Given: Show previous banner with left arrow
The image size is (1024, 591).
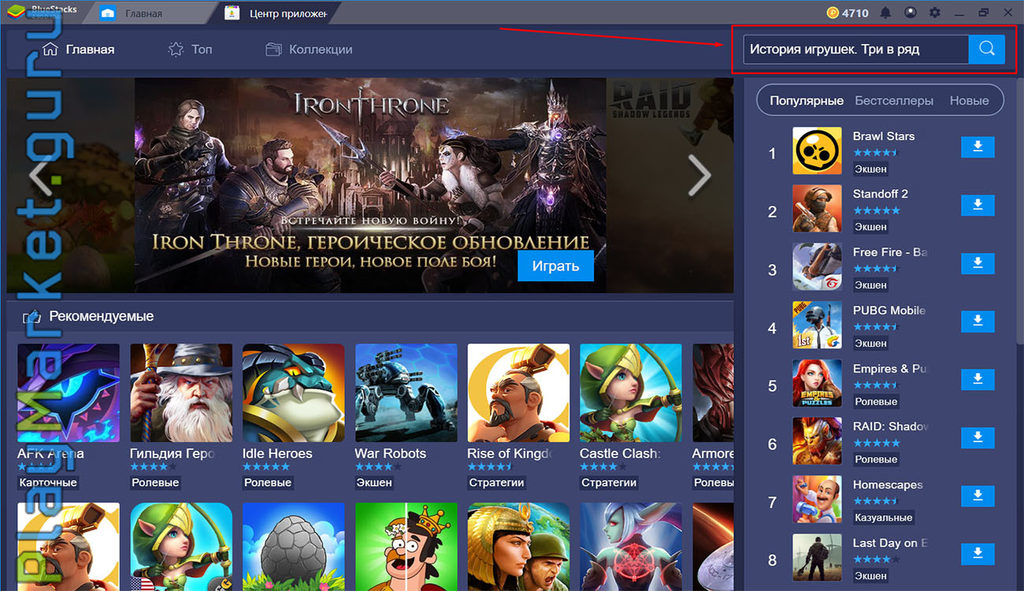Looking at the screenshot, I should (40, 175).
